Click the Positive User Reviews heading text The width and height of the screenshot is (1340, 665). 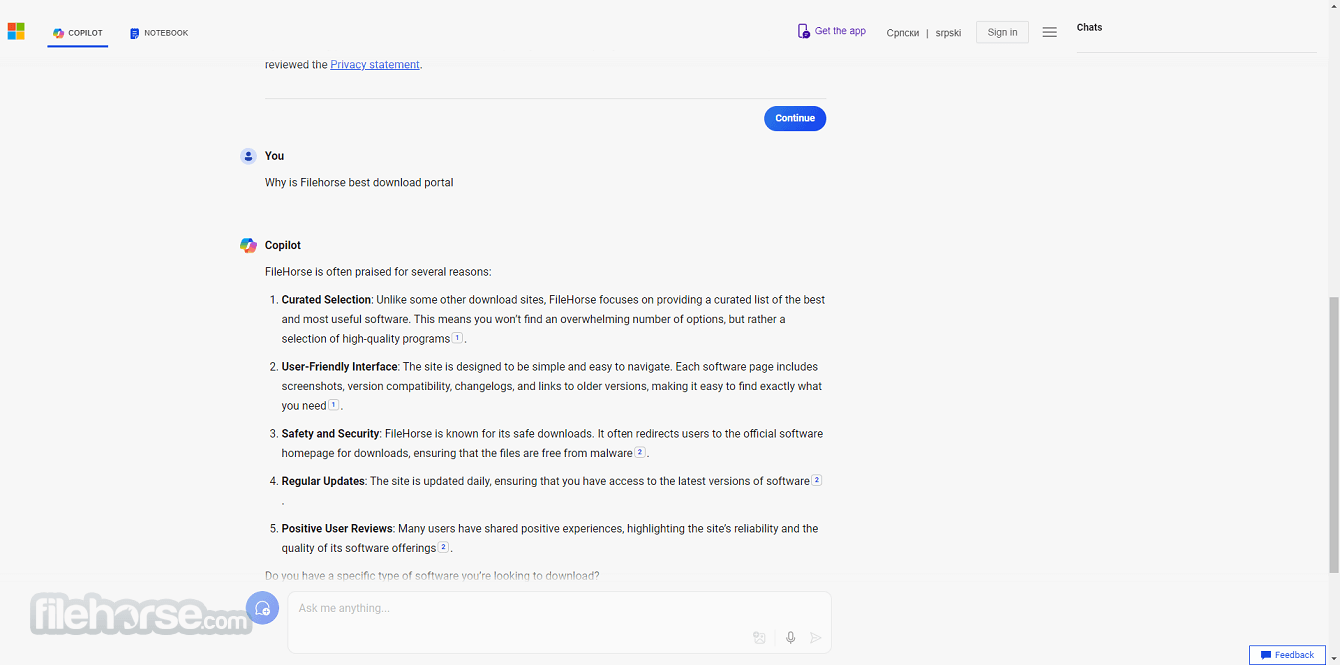pyautogui.click(x=337, y=529)
